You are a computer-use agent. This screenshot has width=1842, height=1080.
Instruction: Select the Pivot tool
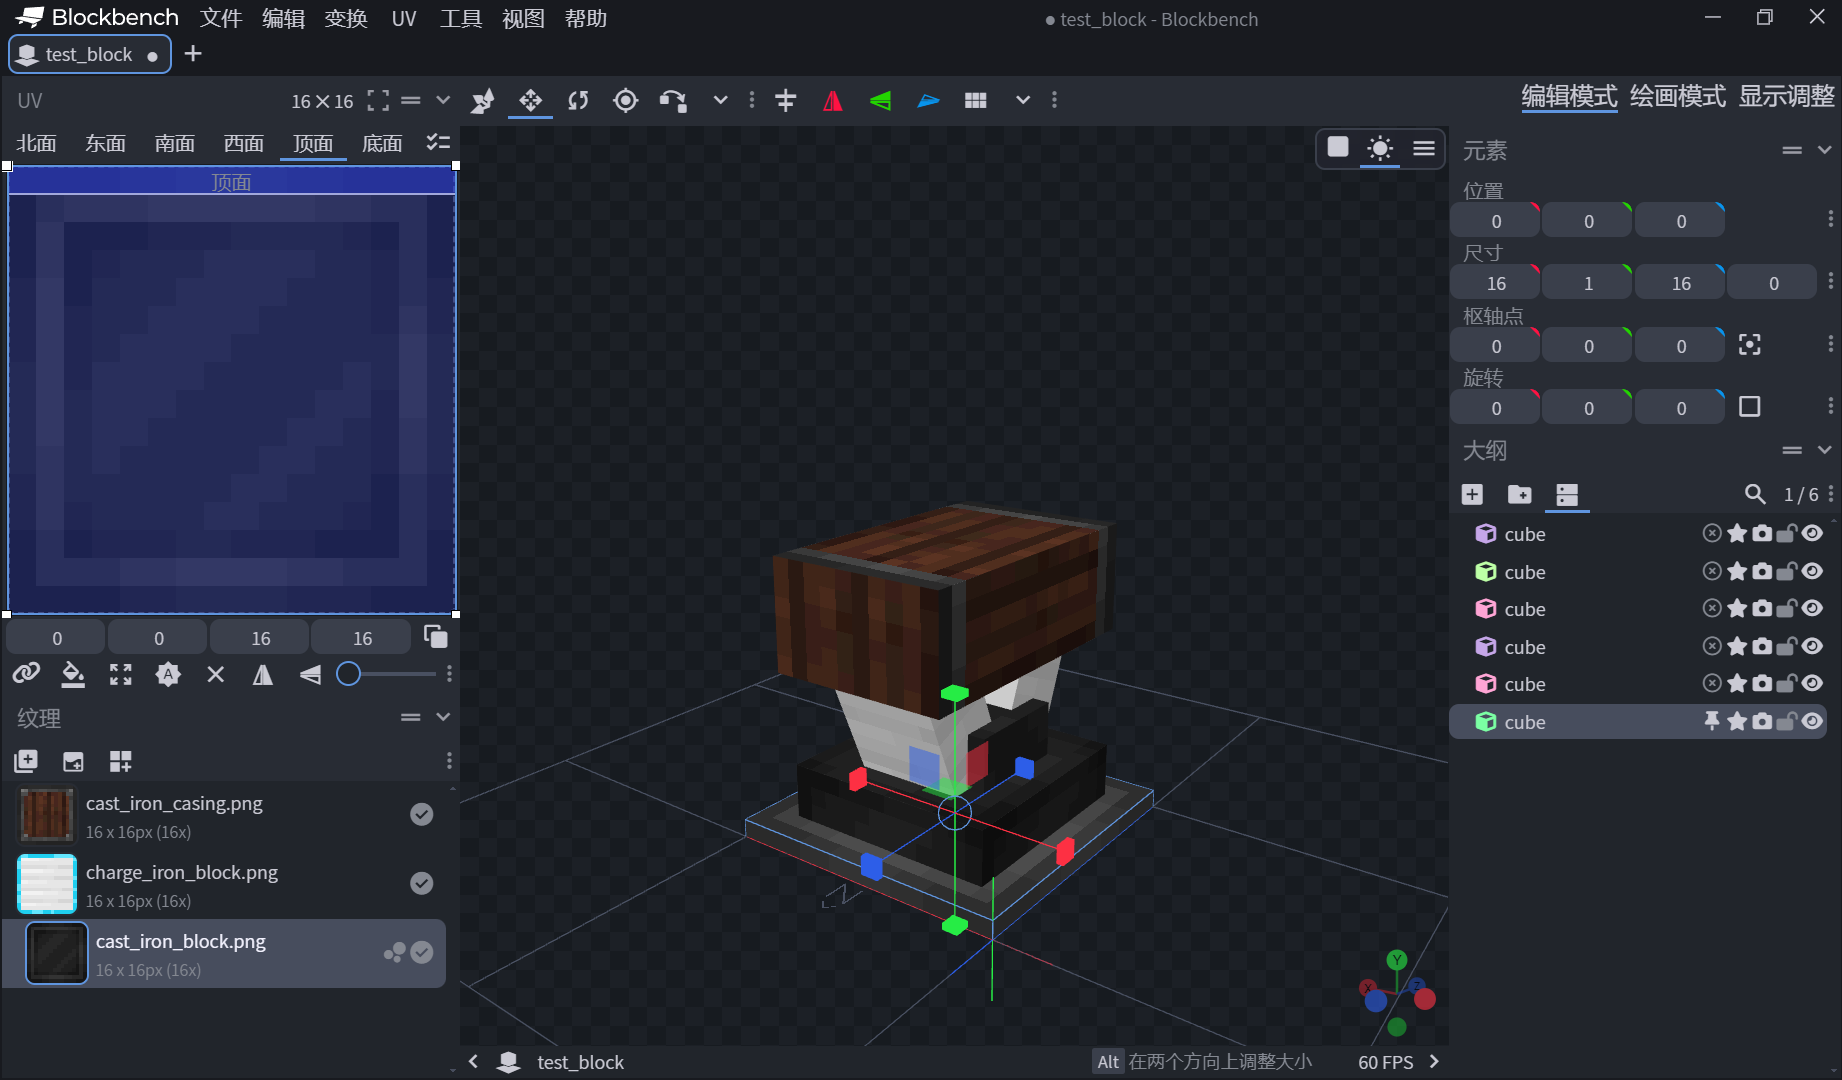[x=625, y=100]
